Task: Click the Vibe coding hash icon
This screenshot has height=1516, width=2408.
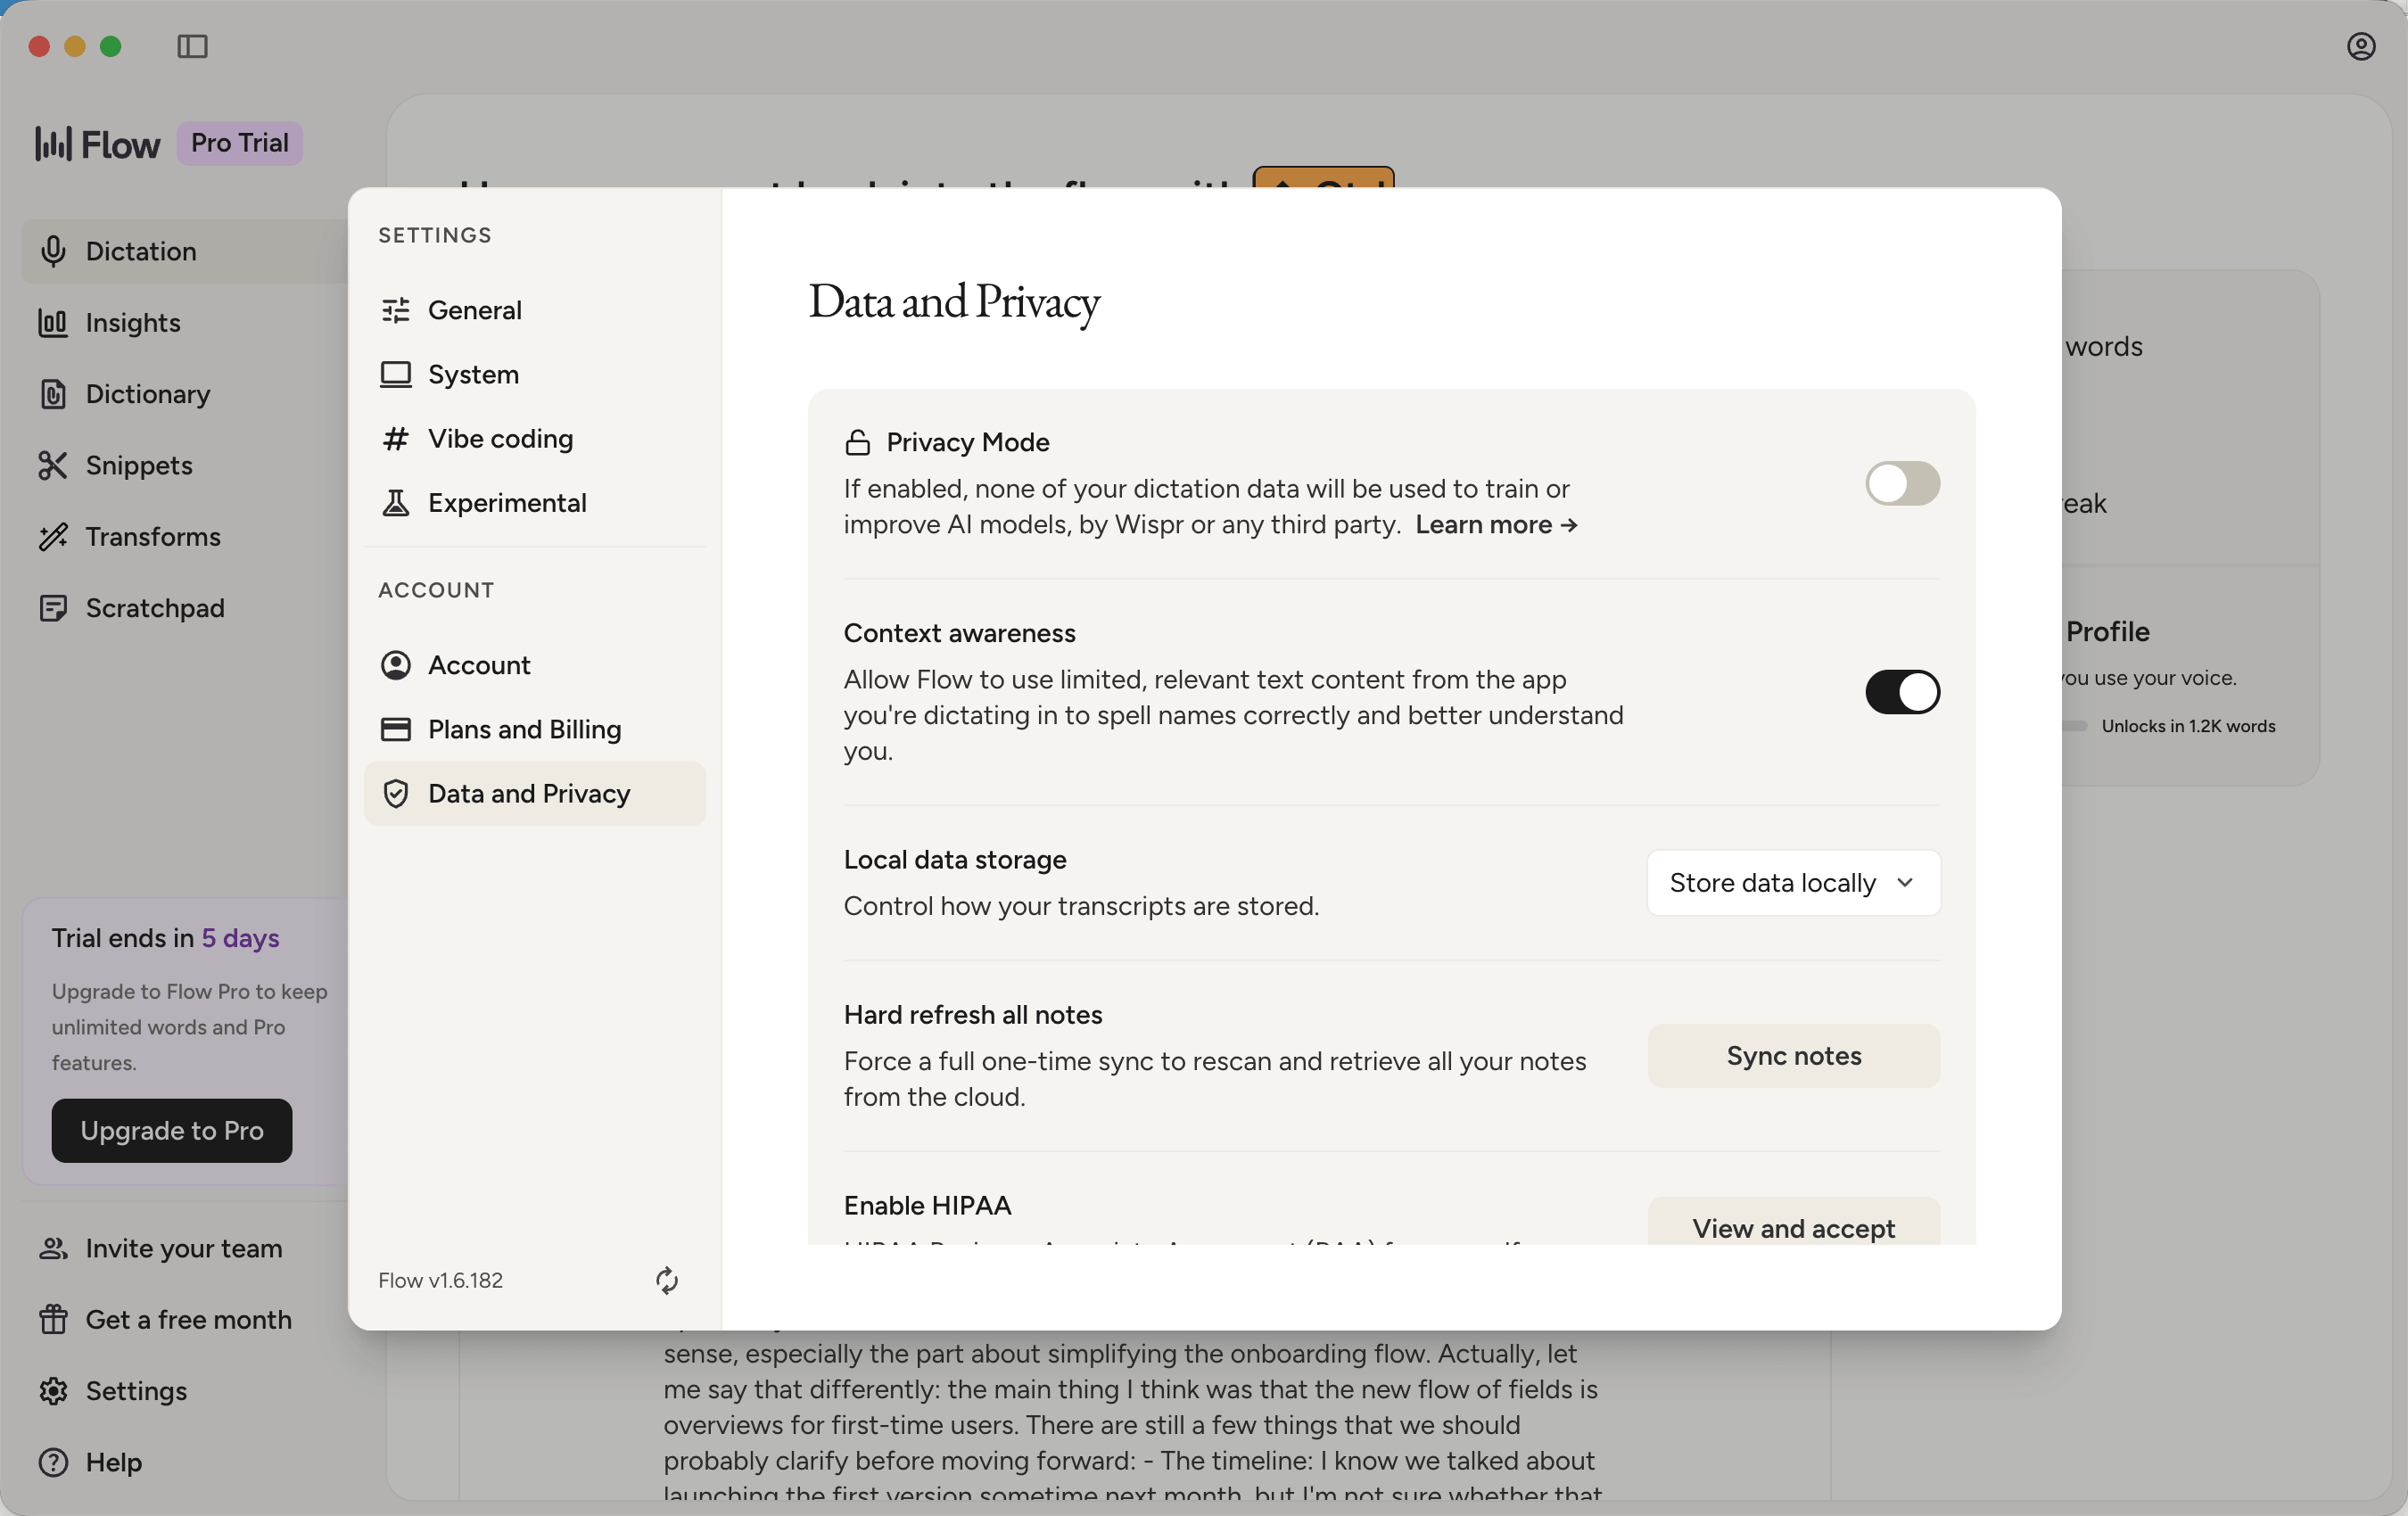Action: pos(396,439)
